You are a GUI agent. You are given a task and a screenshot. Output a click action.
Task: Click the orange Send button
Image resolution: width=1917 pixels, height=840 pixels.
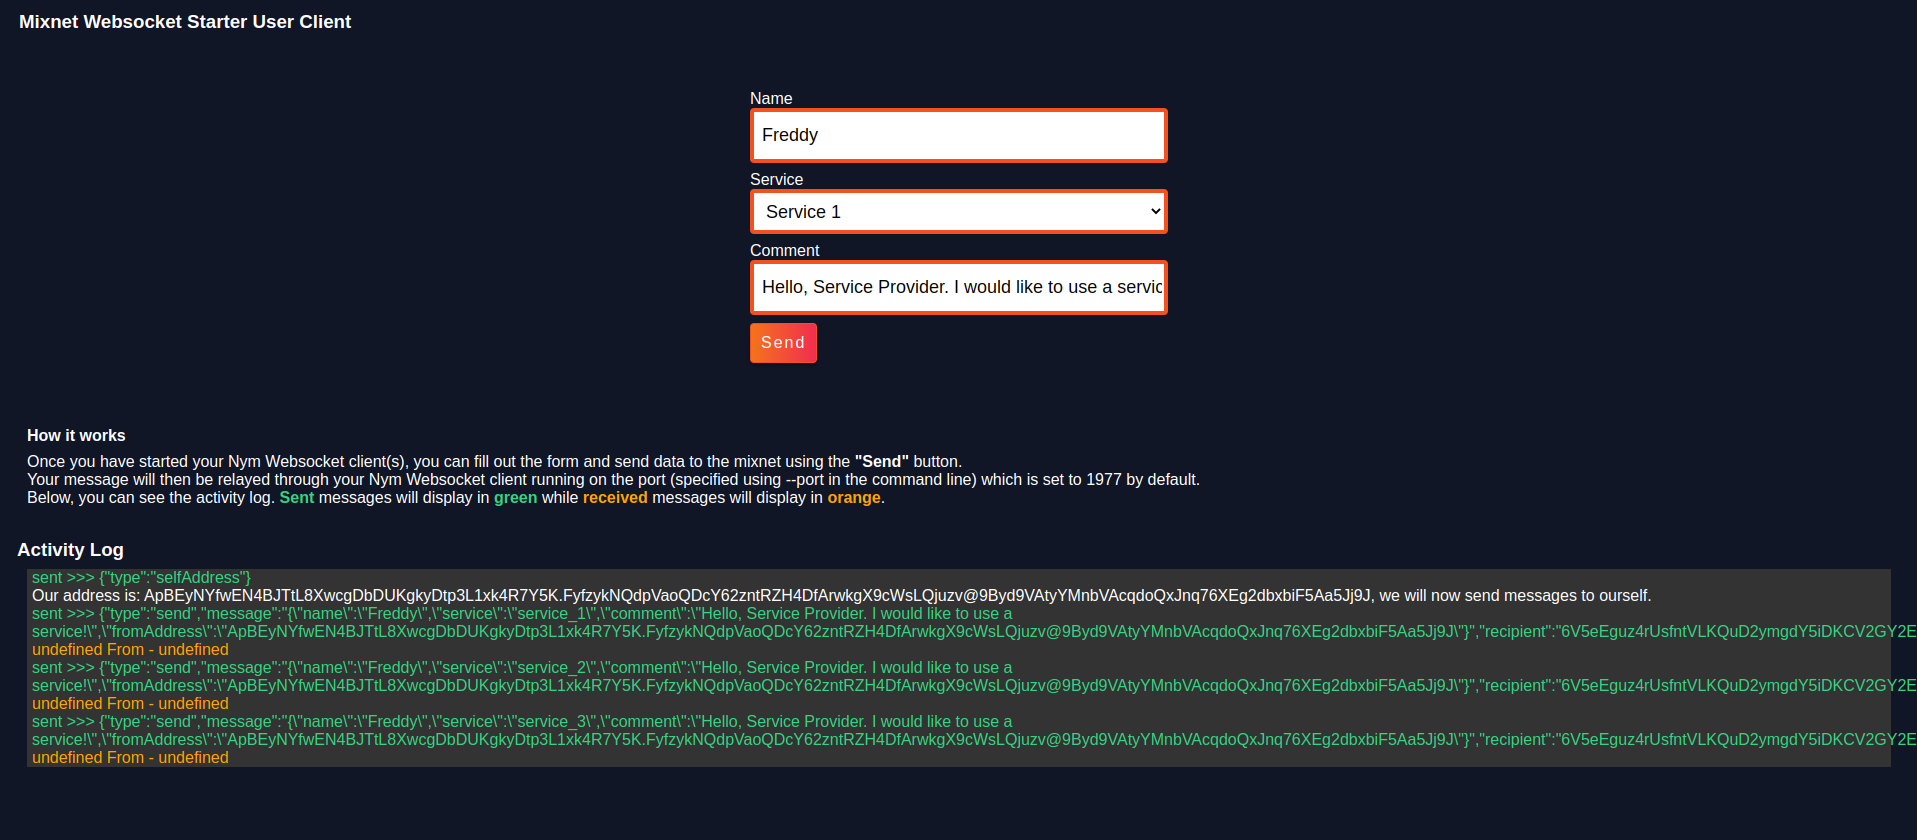click(783, 343)
